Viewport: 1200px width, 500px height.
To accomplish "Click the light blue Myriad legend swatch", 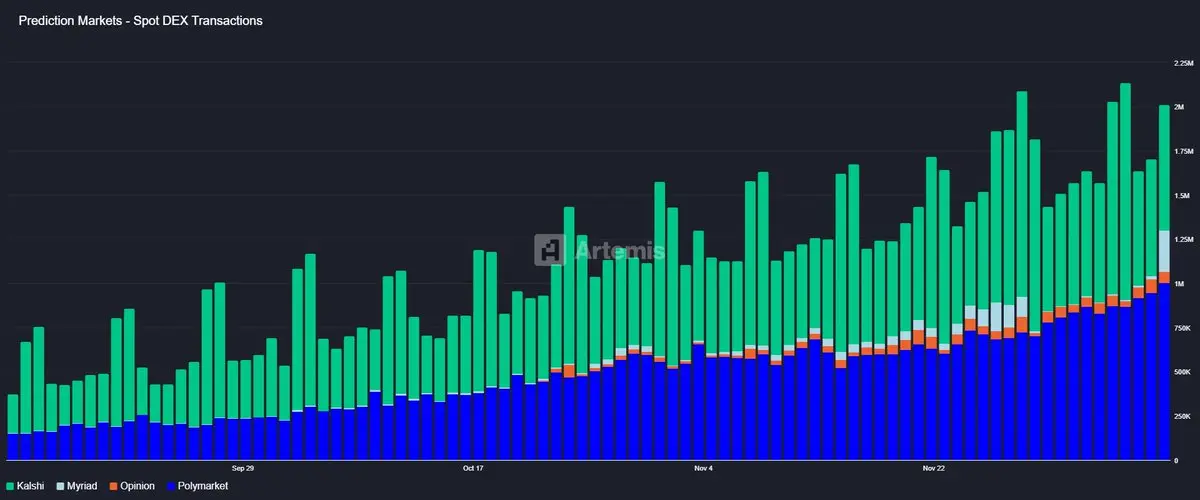I will [60, 485].
